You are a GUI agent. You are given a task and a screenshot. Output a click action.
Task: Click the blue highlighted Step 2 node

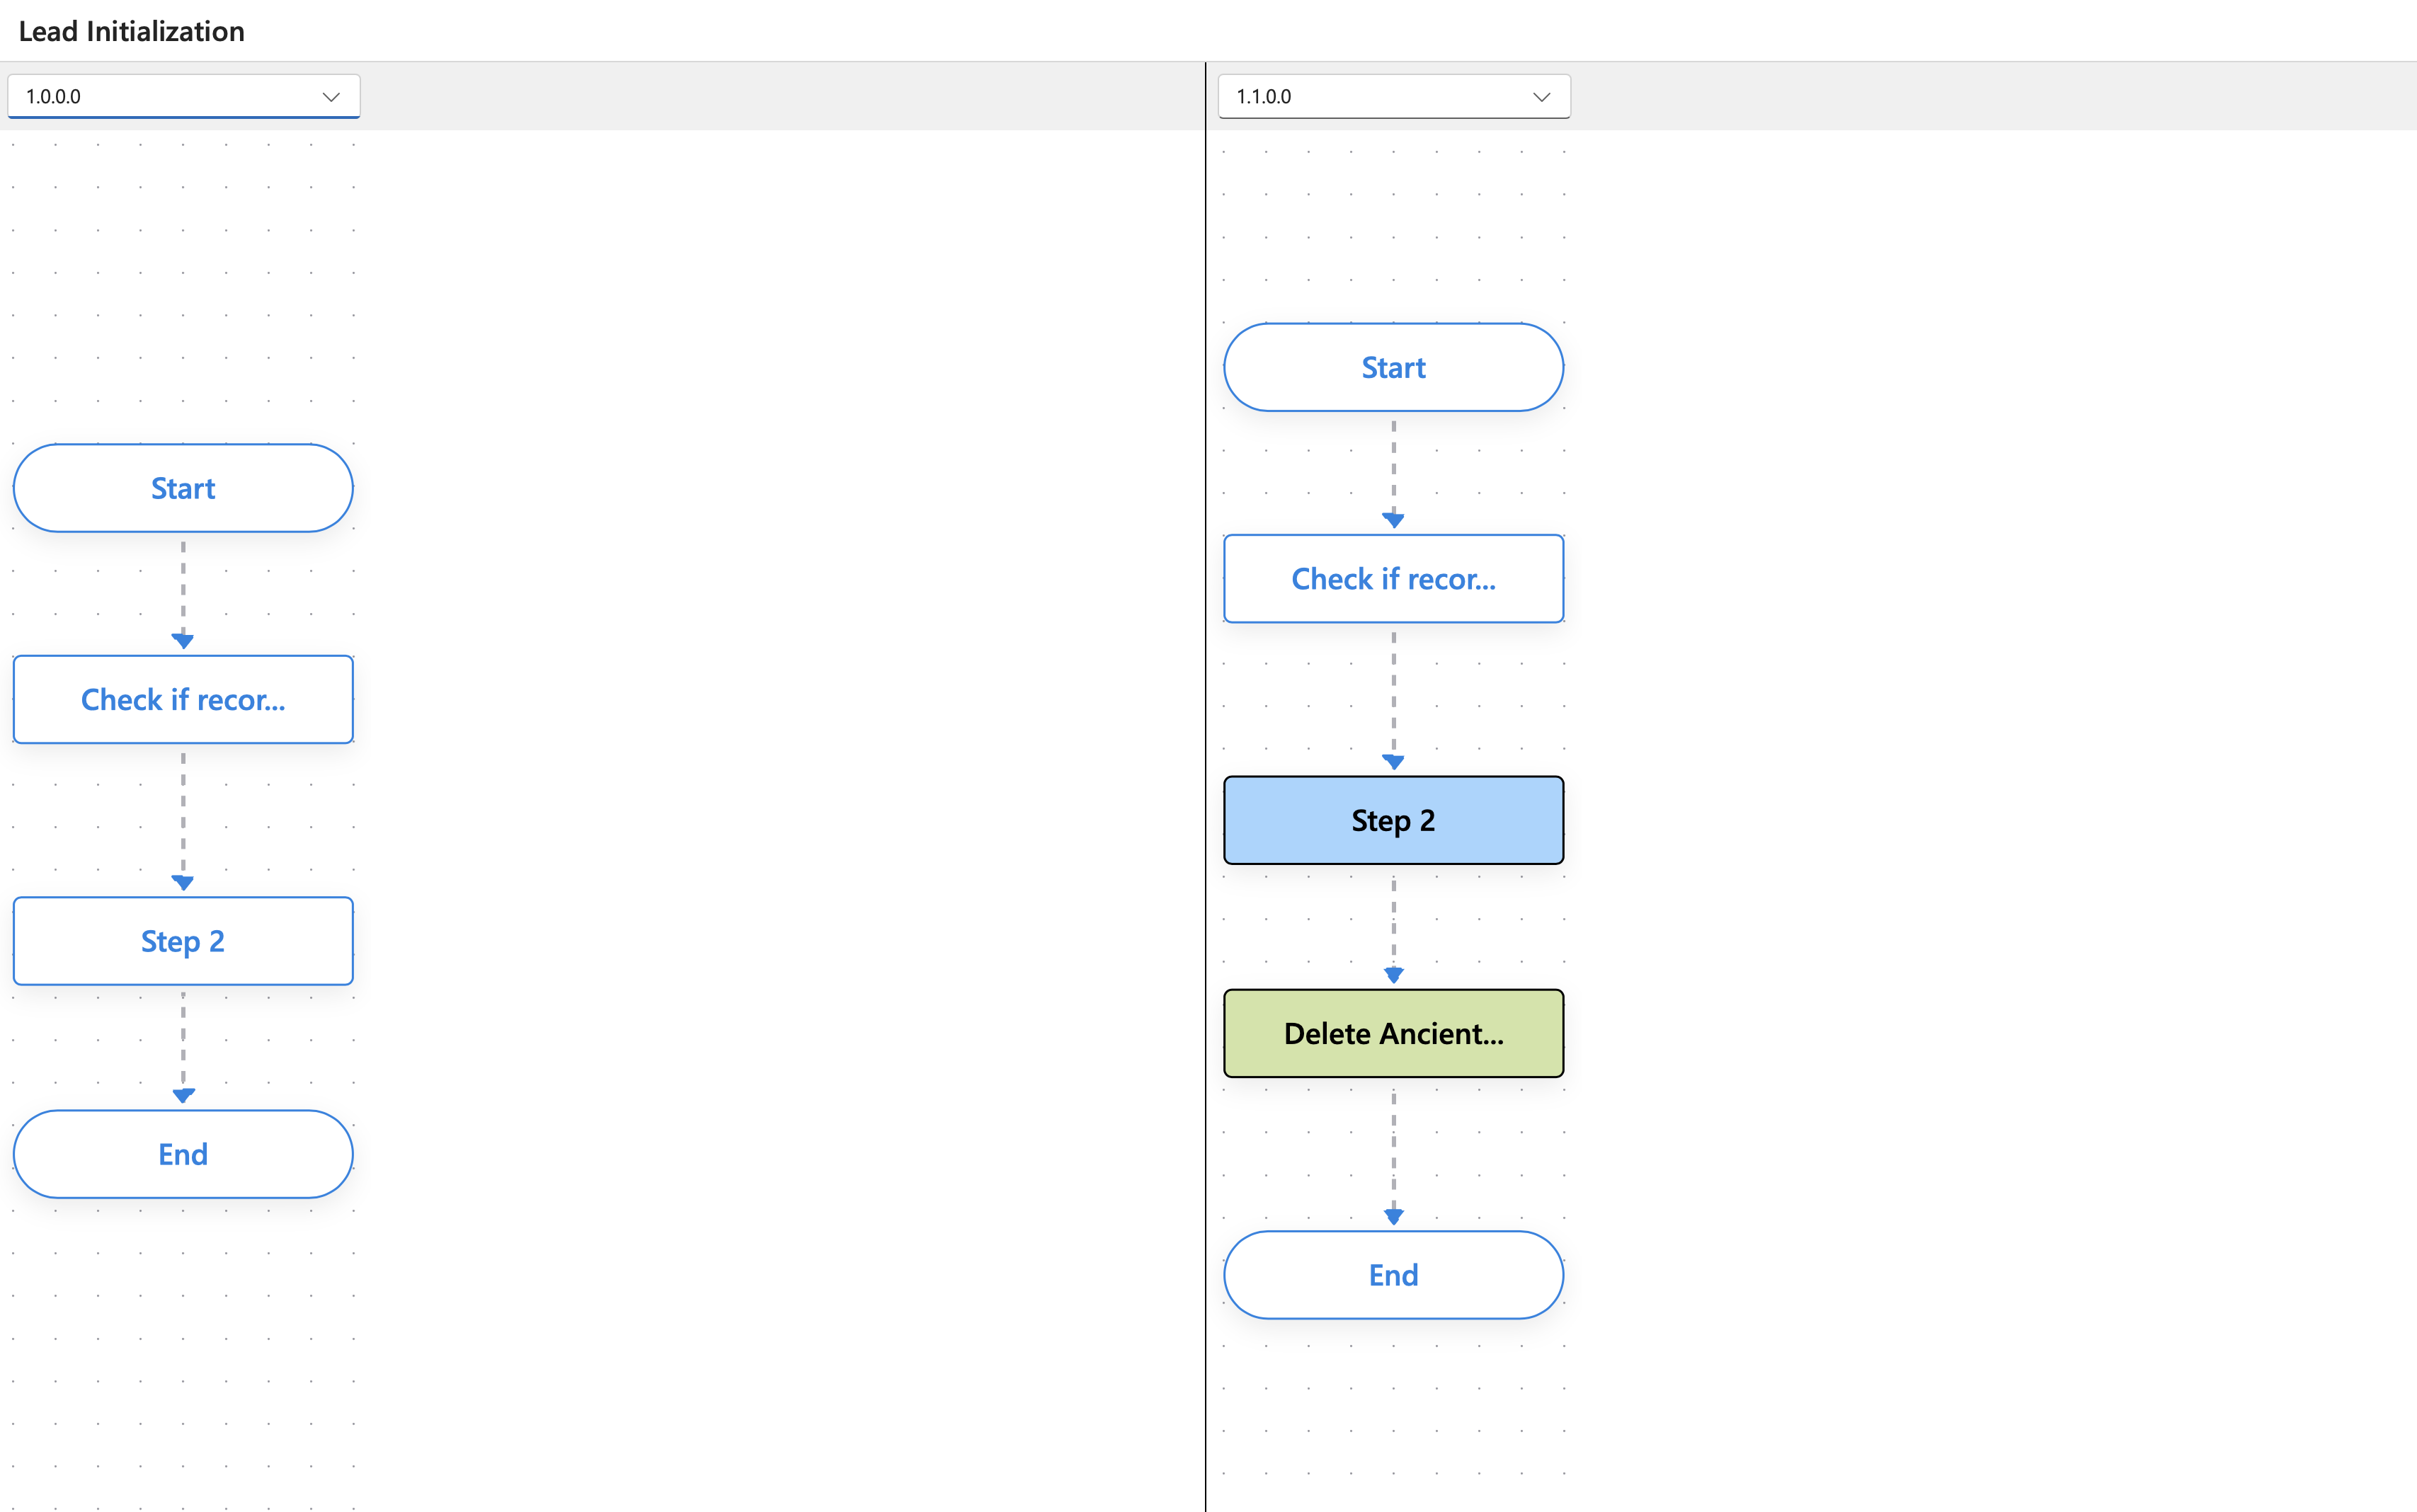[1393, 820]
